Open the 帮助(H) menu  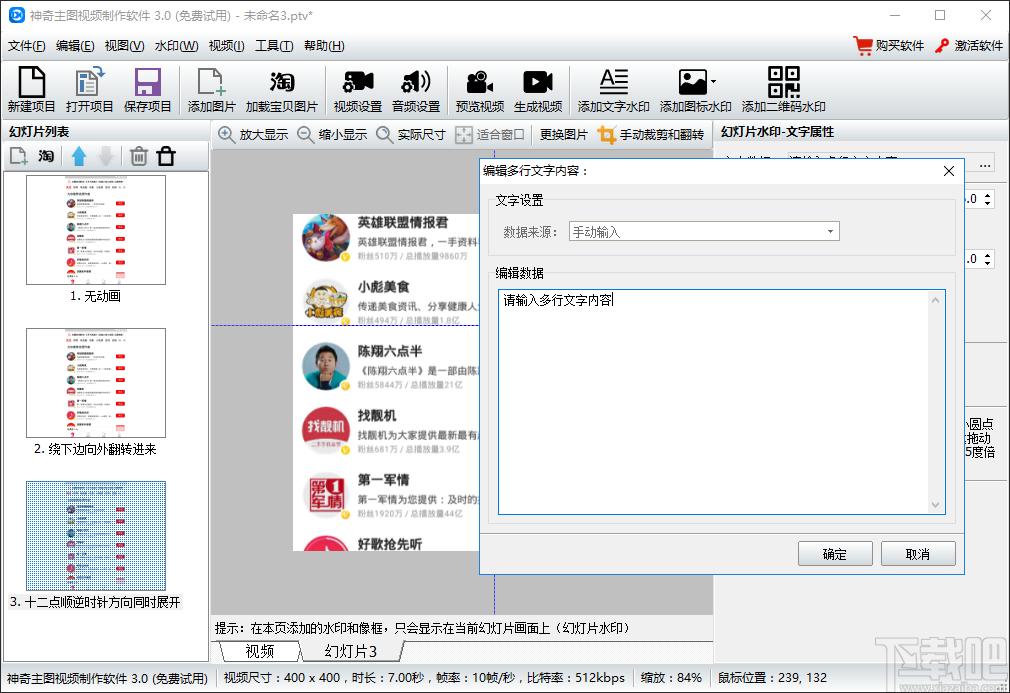[x=324, y=46]
